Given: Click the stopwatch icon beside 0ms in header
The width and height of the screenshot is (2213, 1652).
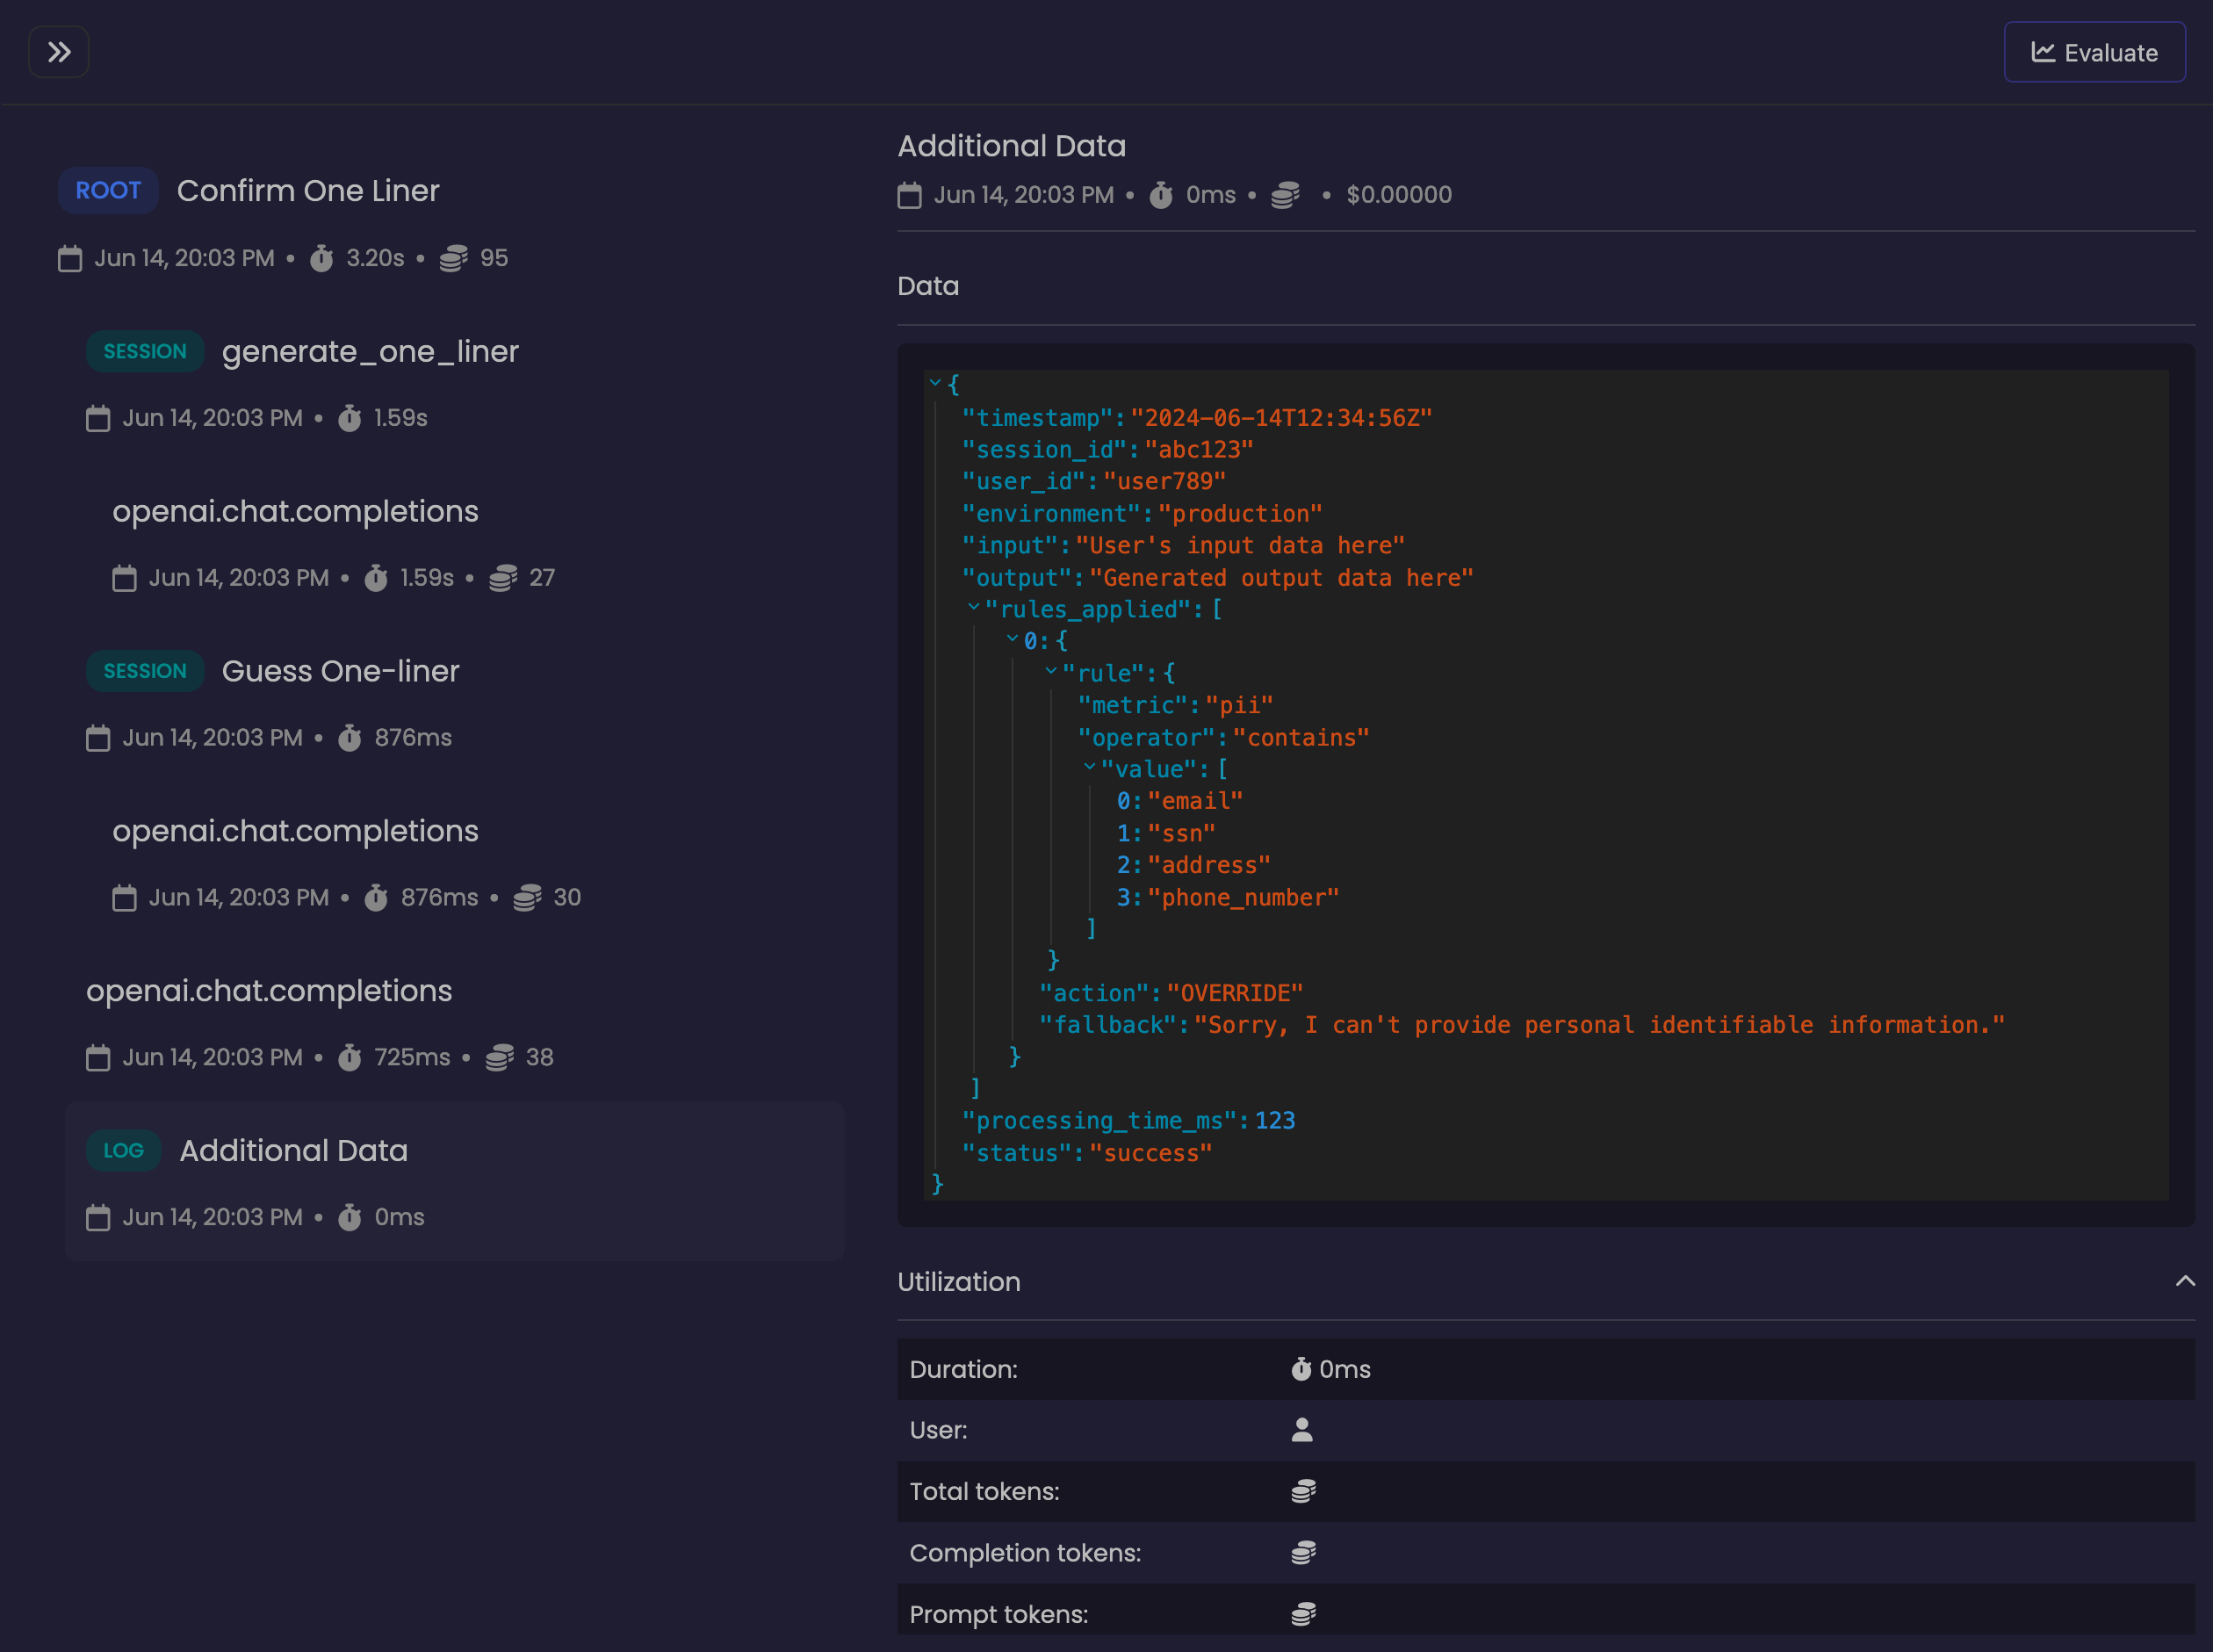Looking at the screenshot, I should [1160, 195].
